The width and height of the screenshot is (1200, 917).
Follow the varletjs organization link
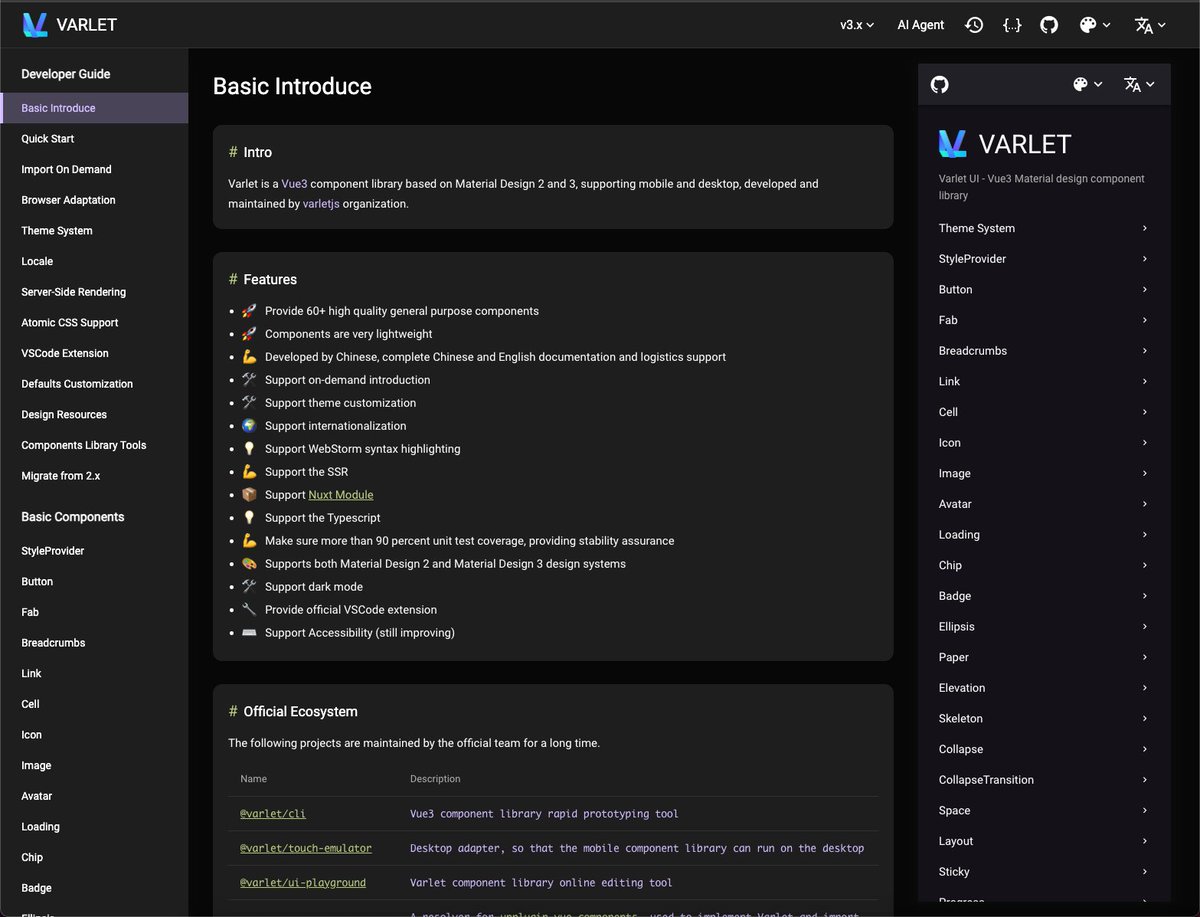[x=321, y=204]
